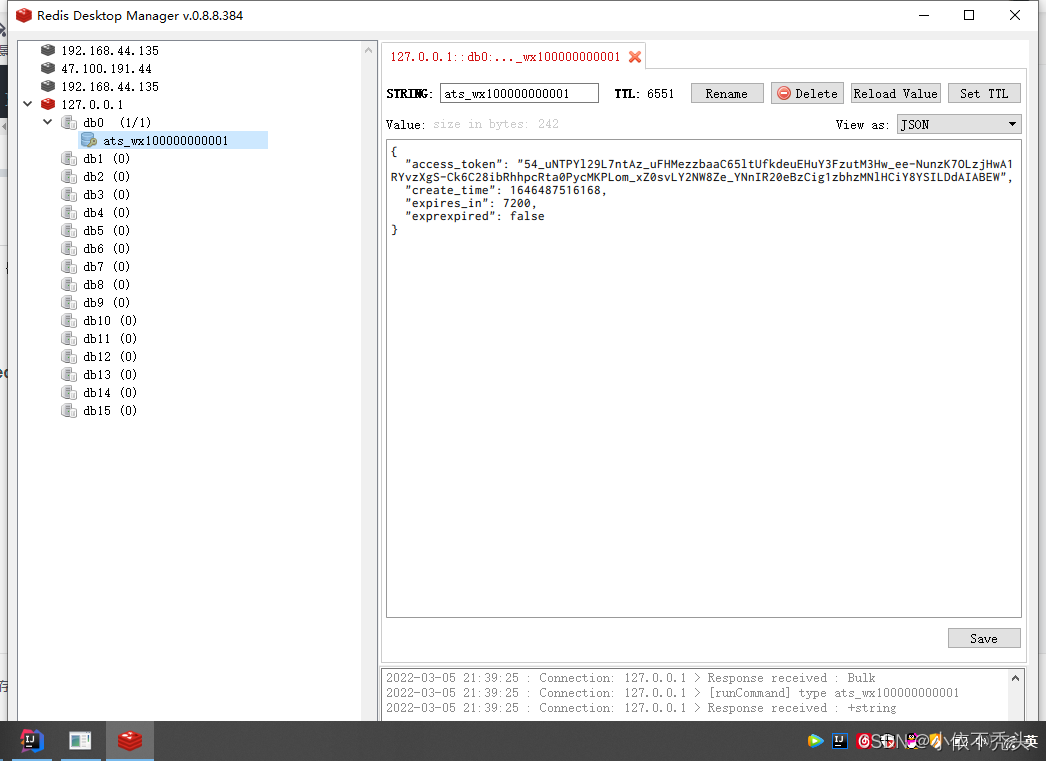Viewport: 1046px width, 761px height.
Task: Click the green play tray icon
Action: tap(815, 740)
